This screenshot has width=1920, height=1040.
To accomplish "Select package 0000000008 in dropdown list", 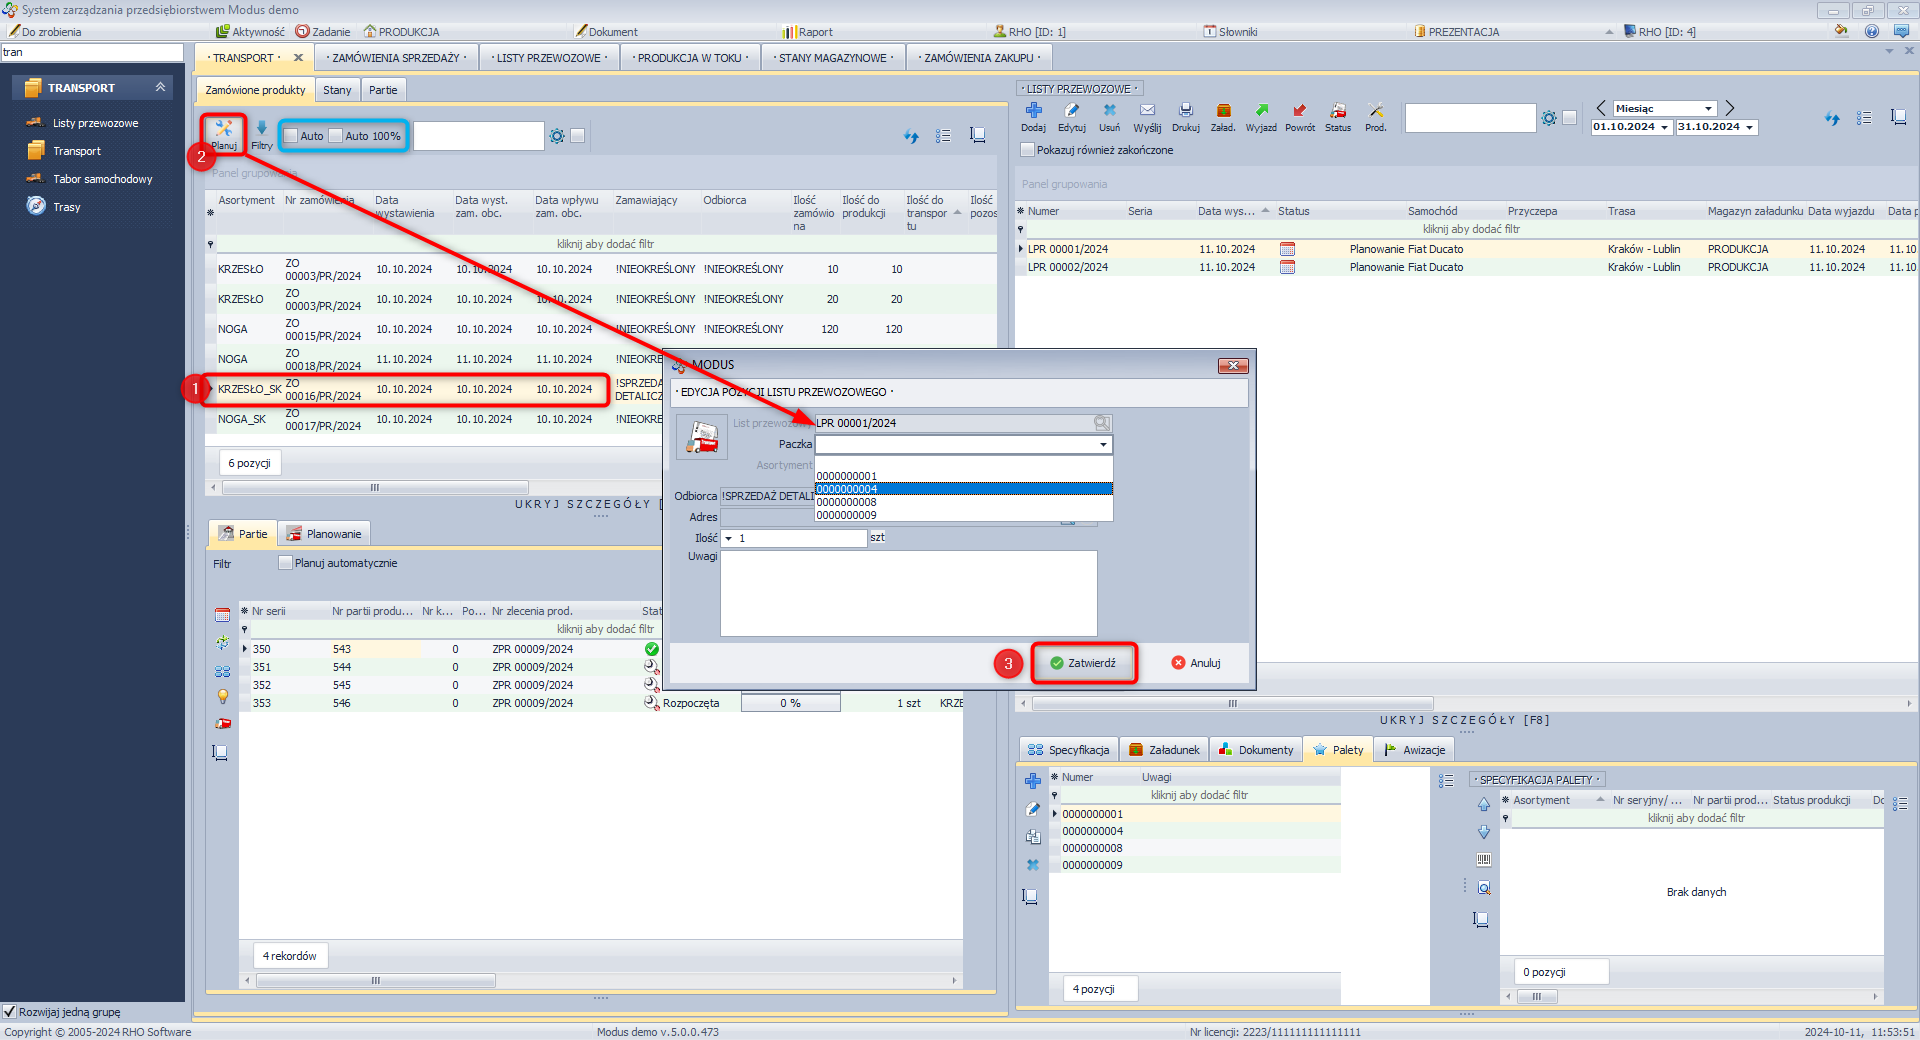I will [x=846, y=502].
